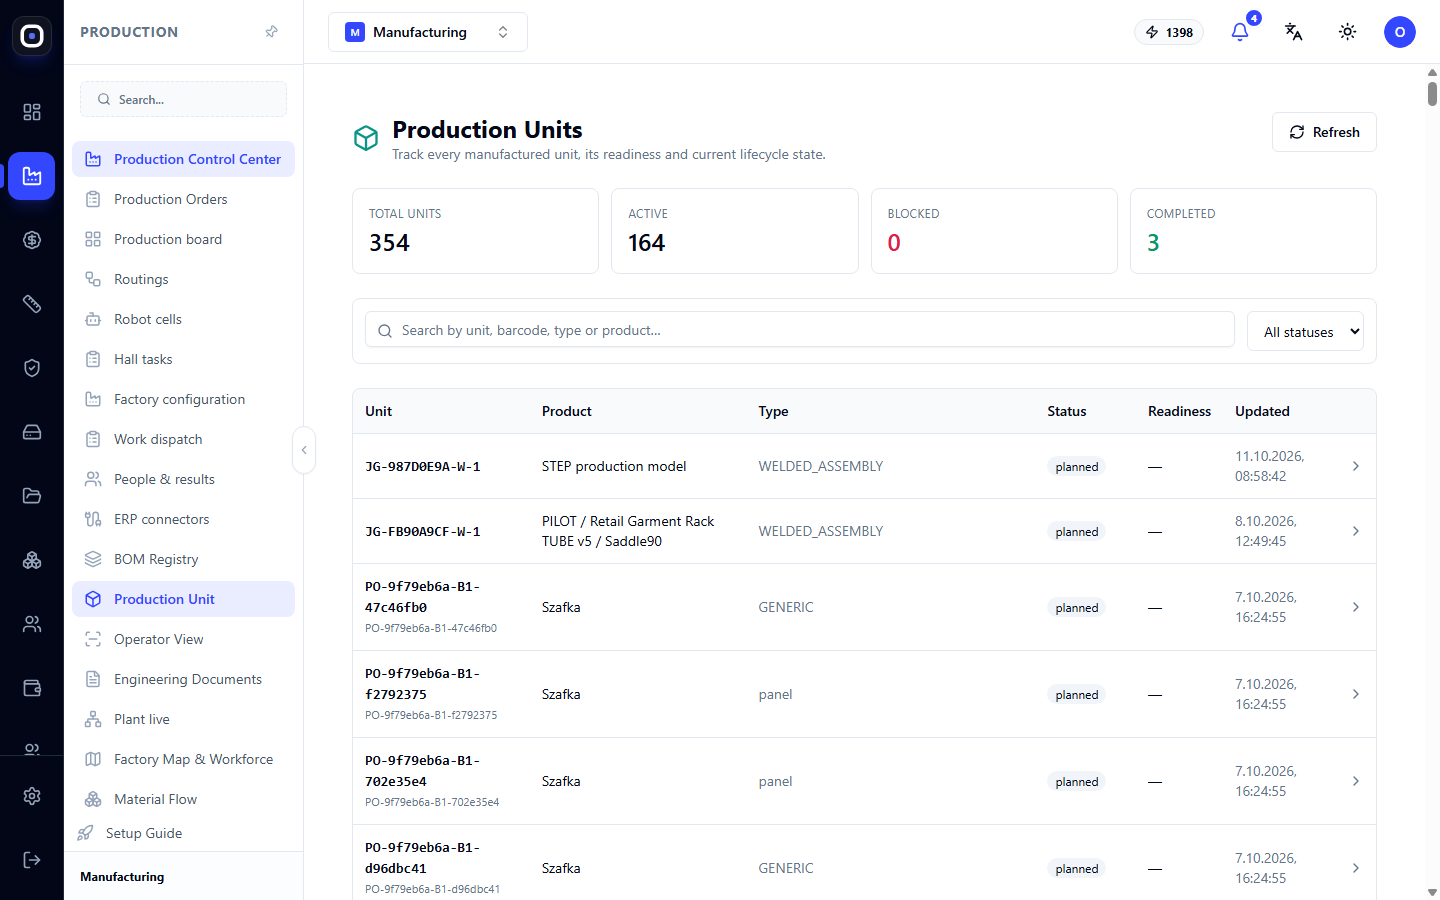Image resolution: width=1440 pixels, height=900 pixels.
Task: Open ERP connectors page
Action: (184, 519)
